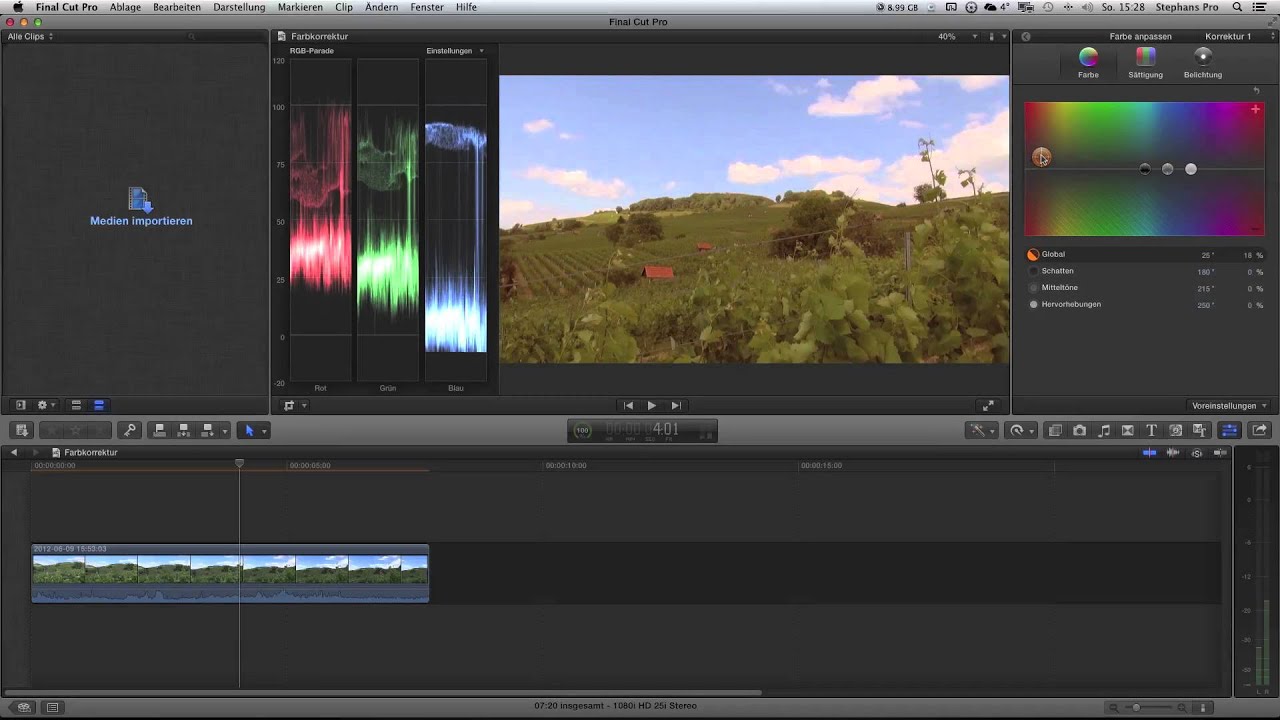Click the Medien importieren button
This screenshot has height=720, width=1280.
click(140, 208)
